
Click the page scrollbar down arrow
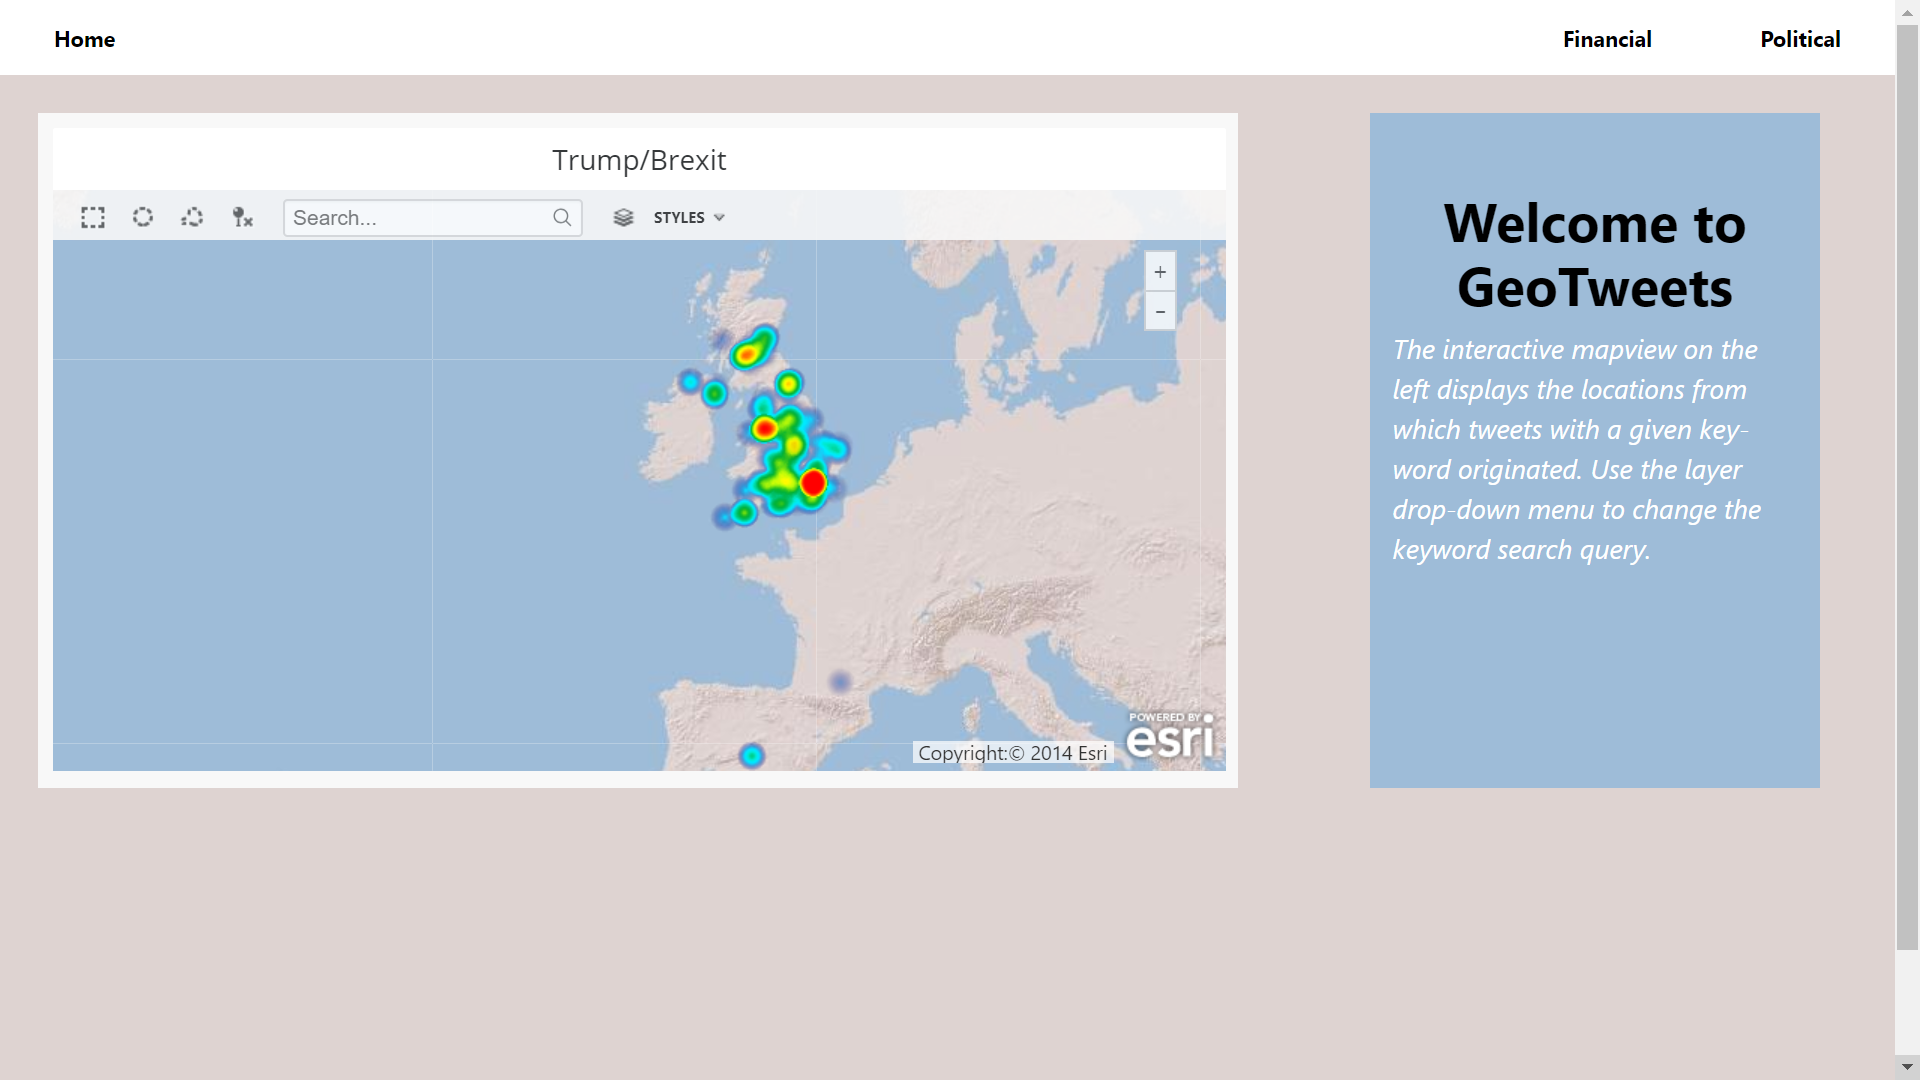point(1907,1067)
